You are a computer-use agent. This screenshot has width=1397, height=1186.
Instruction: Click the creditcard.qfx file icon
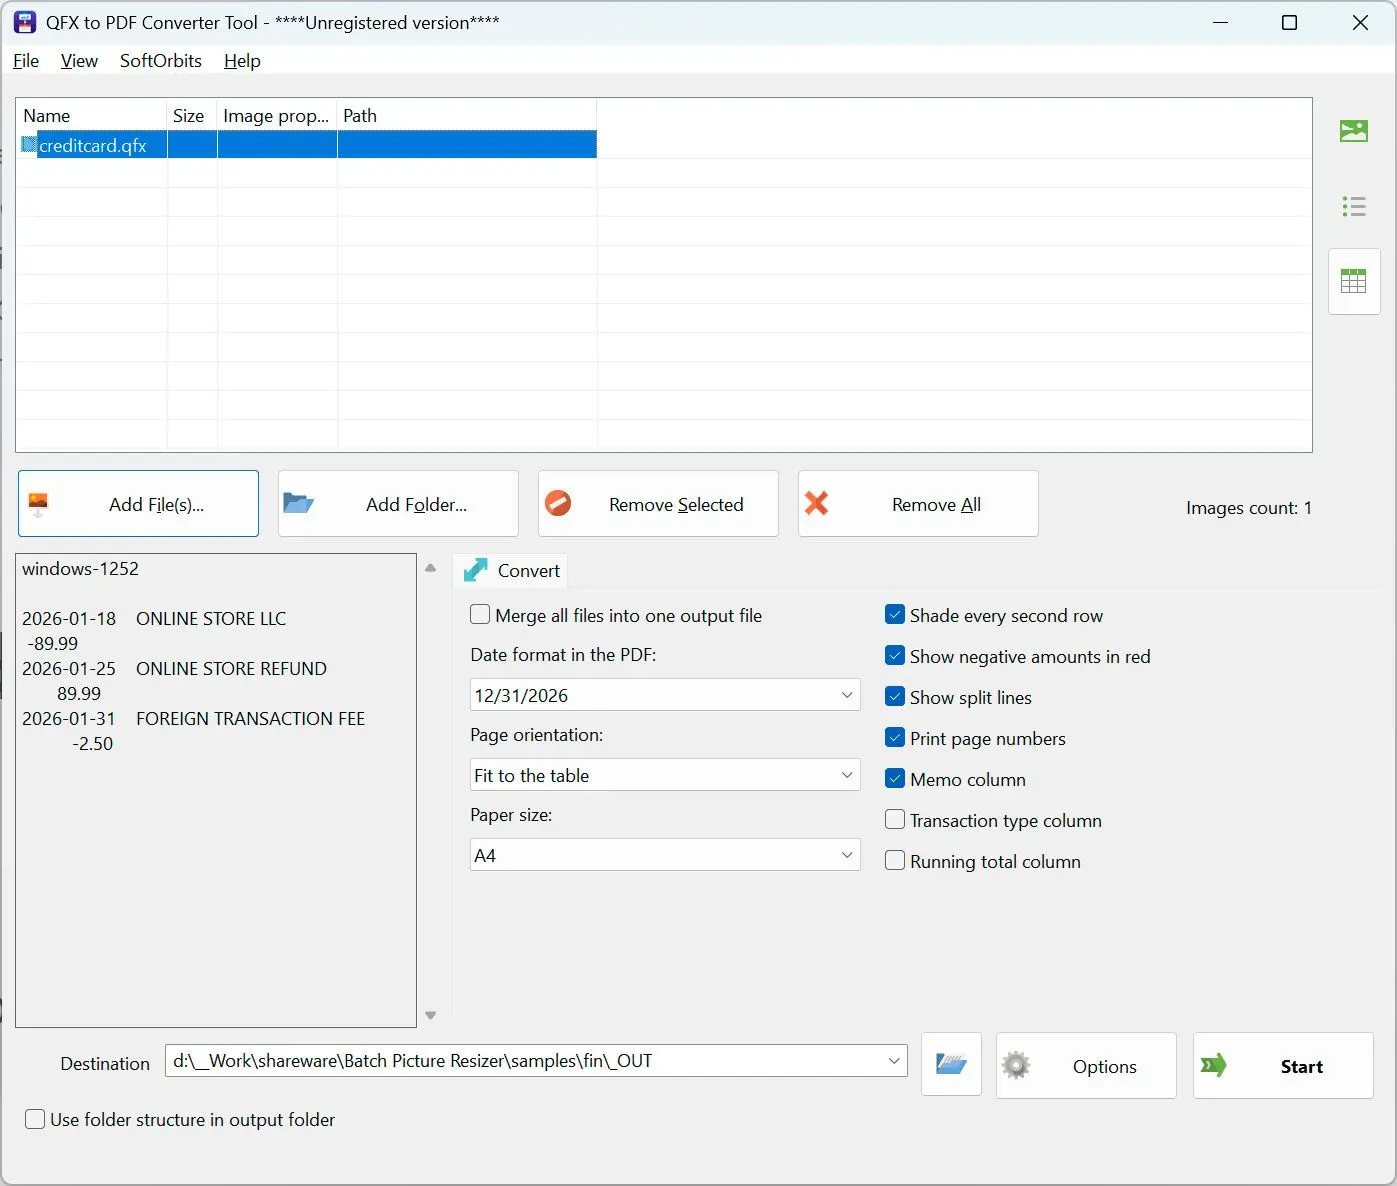[x=29, y=145]
